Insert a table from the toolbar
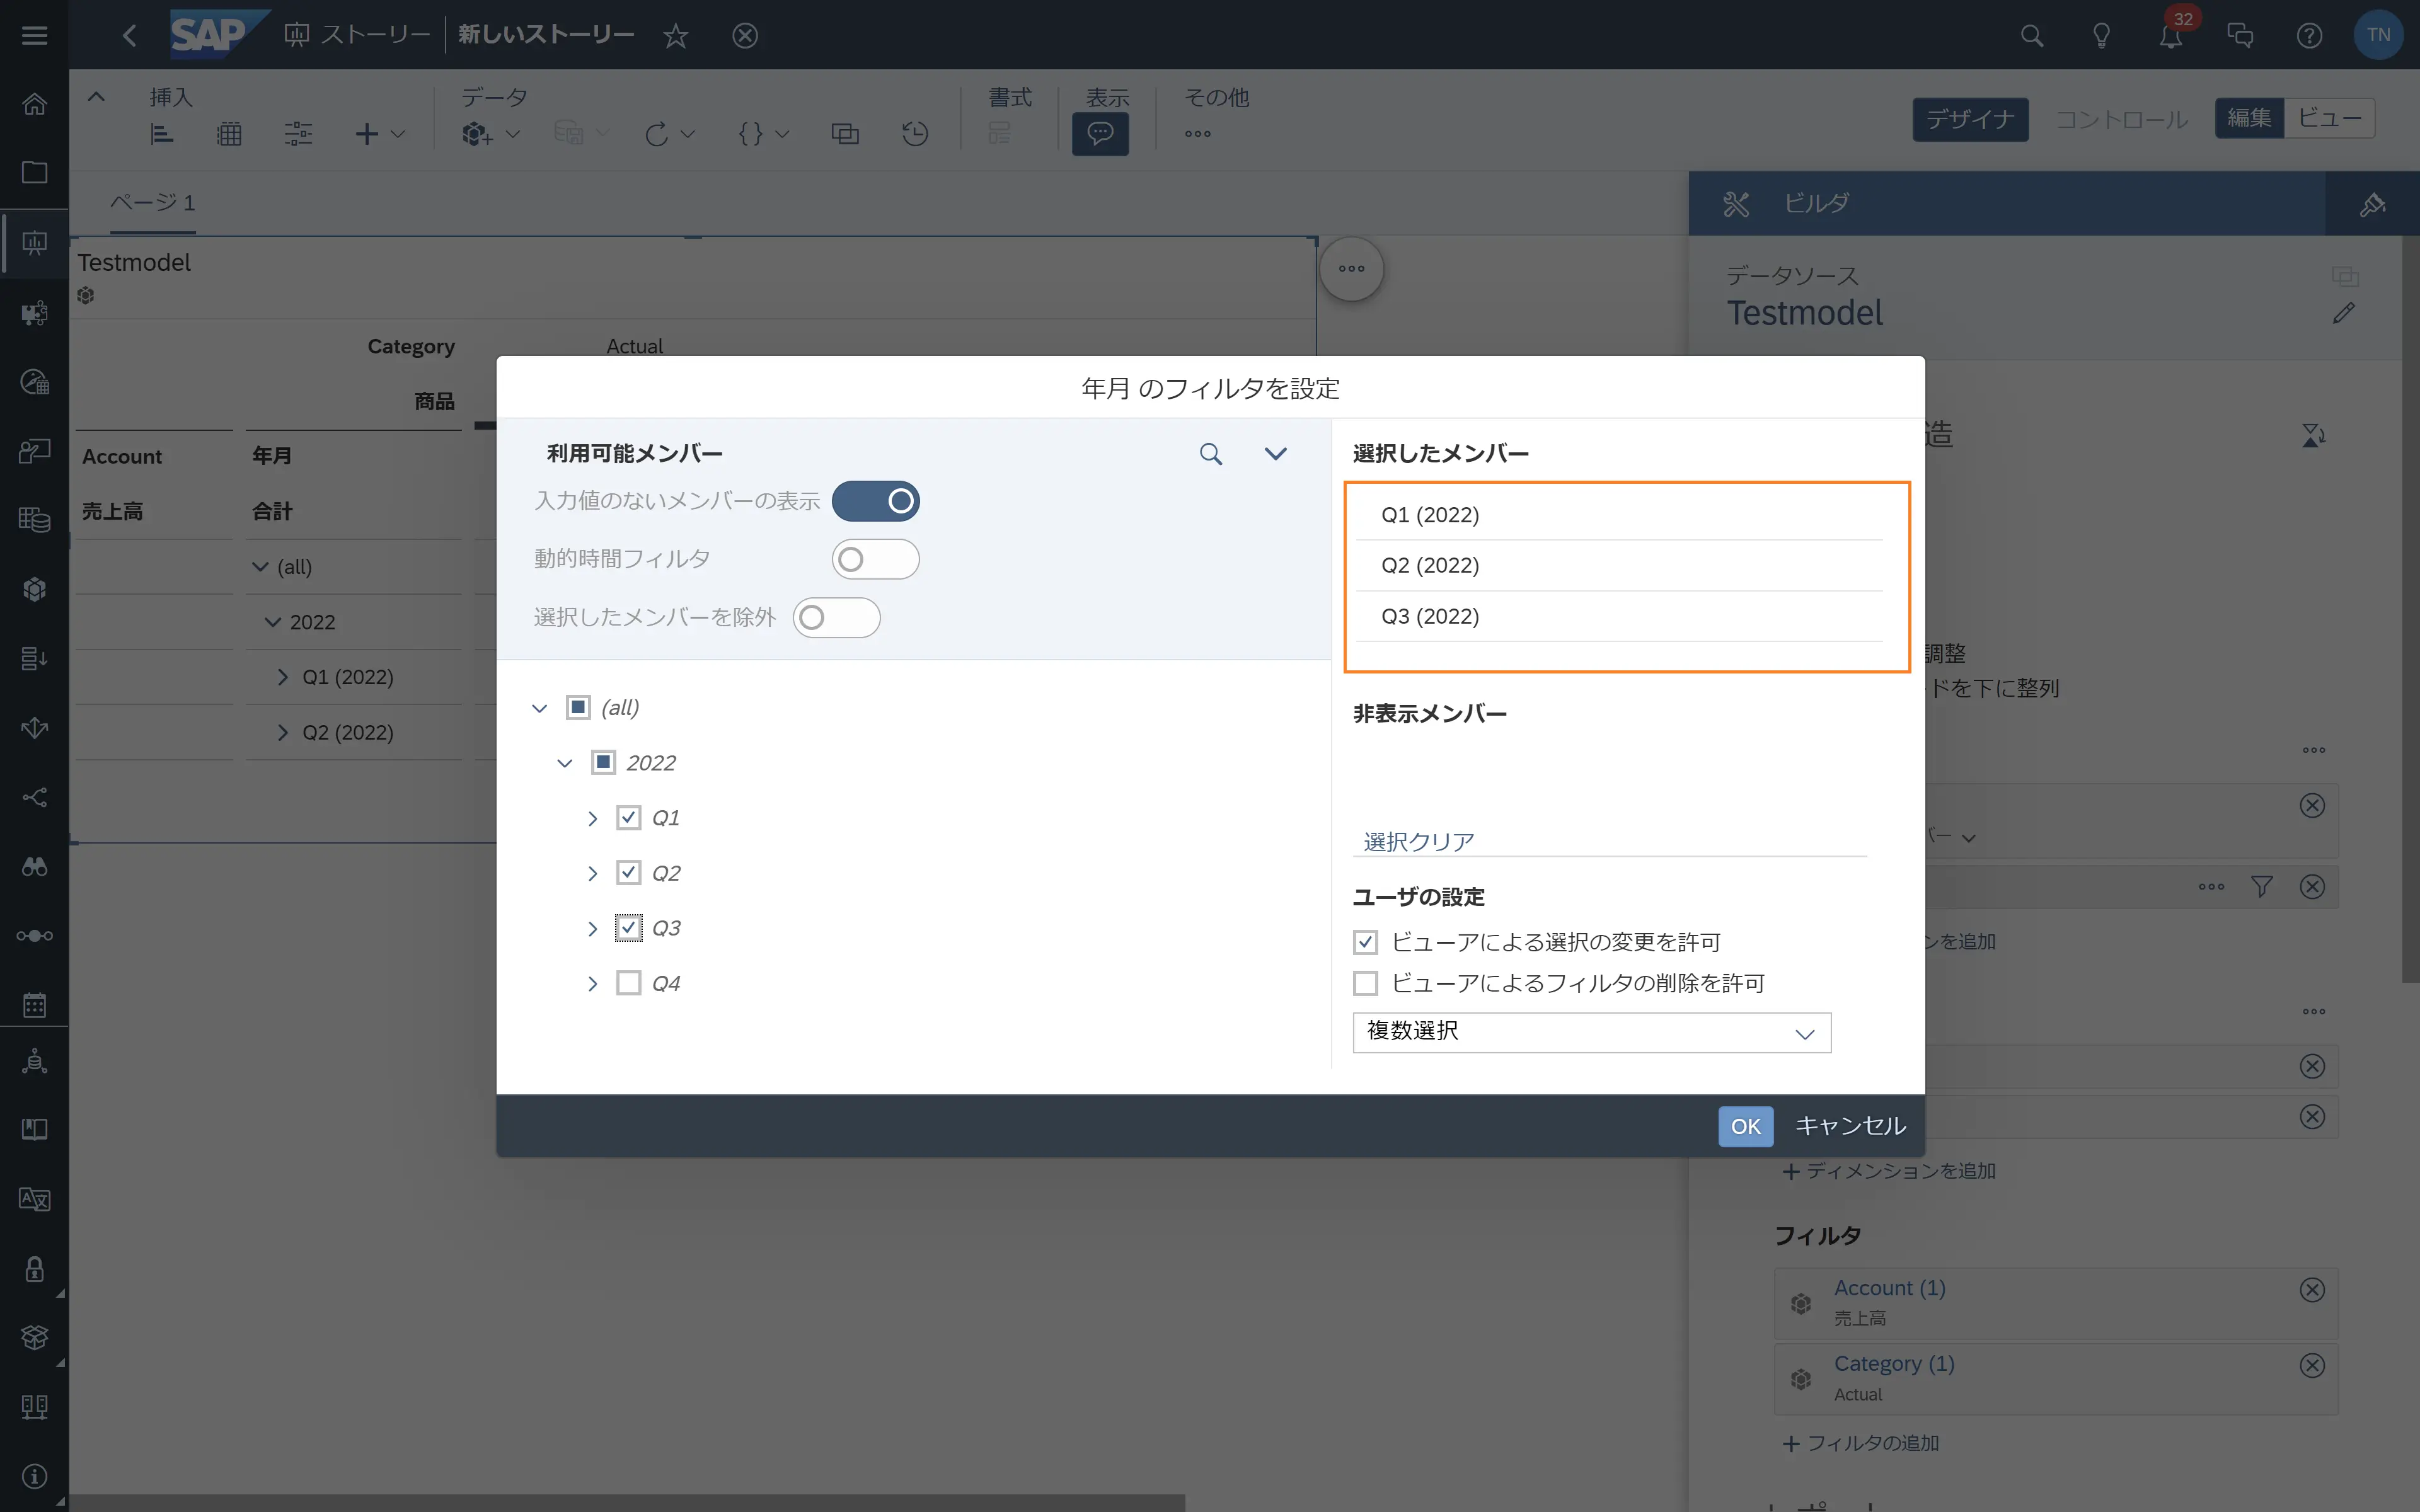Screen dimensions: 2420x1512 click(229, 133)
